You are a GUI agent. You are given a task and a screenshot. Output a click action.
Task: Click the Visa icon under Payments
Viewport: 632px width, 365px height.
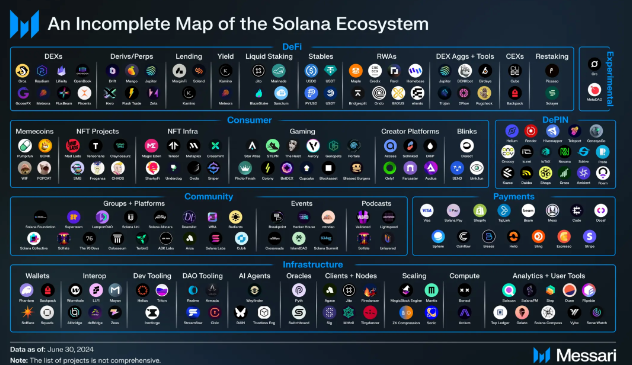[427, 211]
